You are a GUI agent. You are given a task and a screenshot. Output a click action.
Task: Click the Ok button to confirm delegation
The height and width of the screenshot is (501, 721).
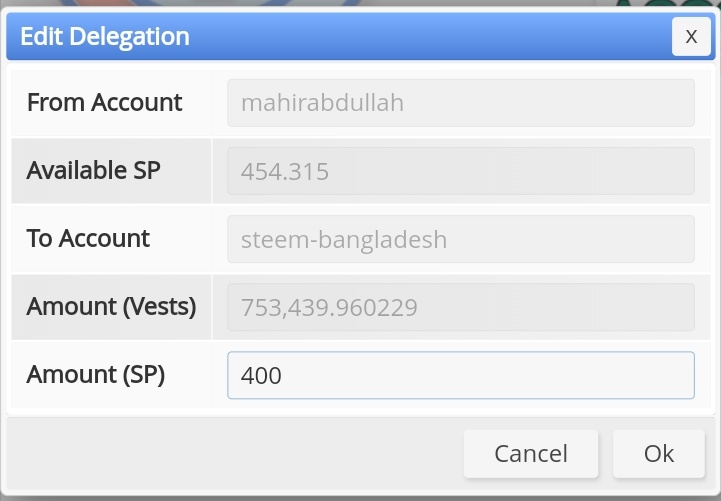tap(658, 454)
